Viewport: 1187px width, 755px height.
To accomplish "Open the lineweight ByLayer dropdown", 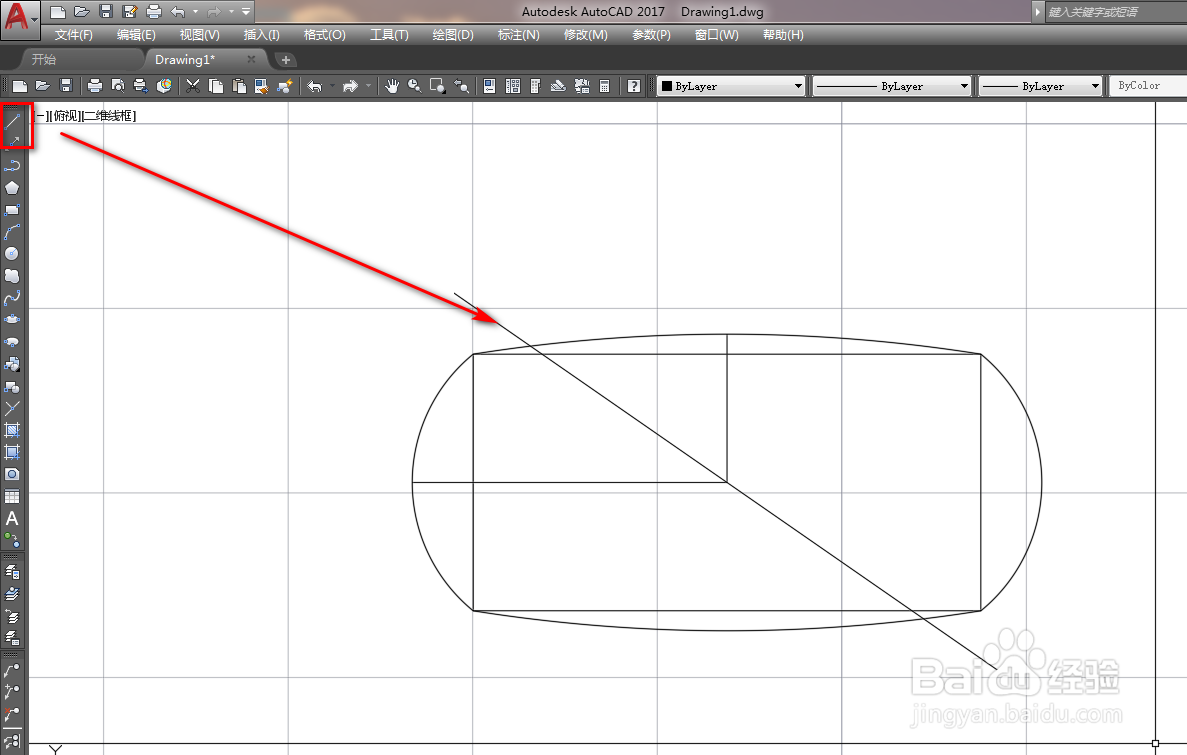I will (1040, 86).
